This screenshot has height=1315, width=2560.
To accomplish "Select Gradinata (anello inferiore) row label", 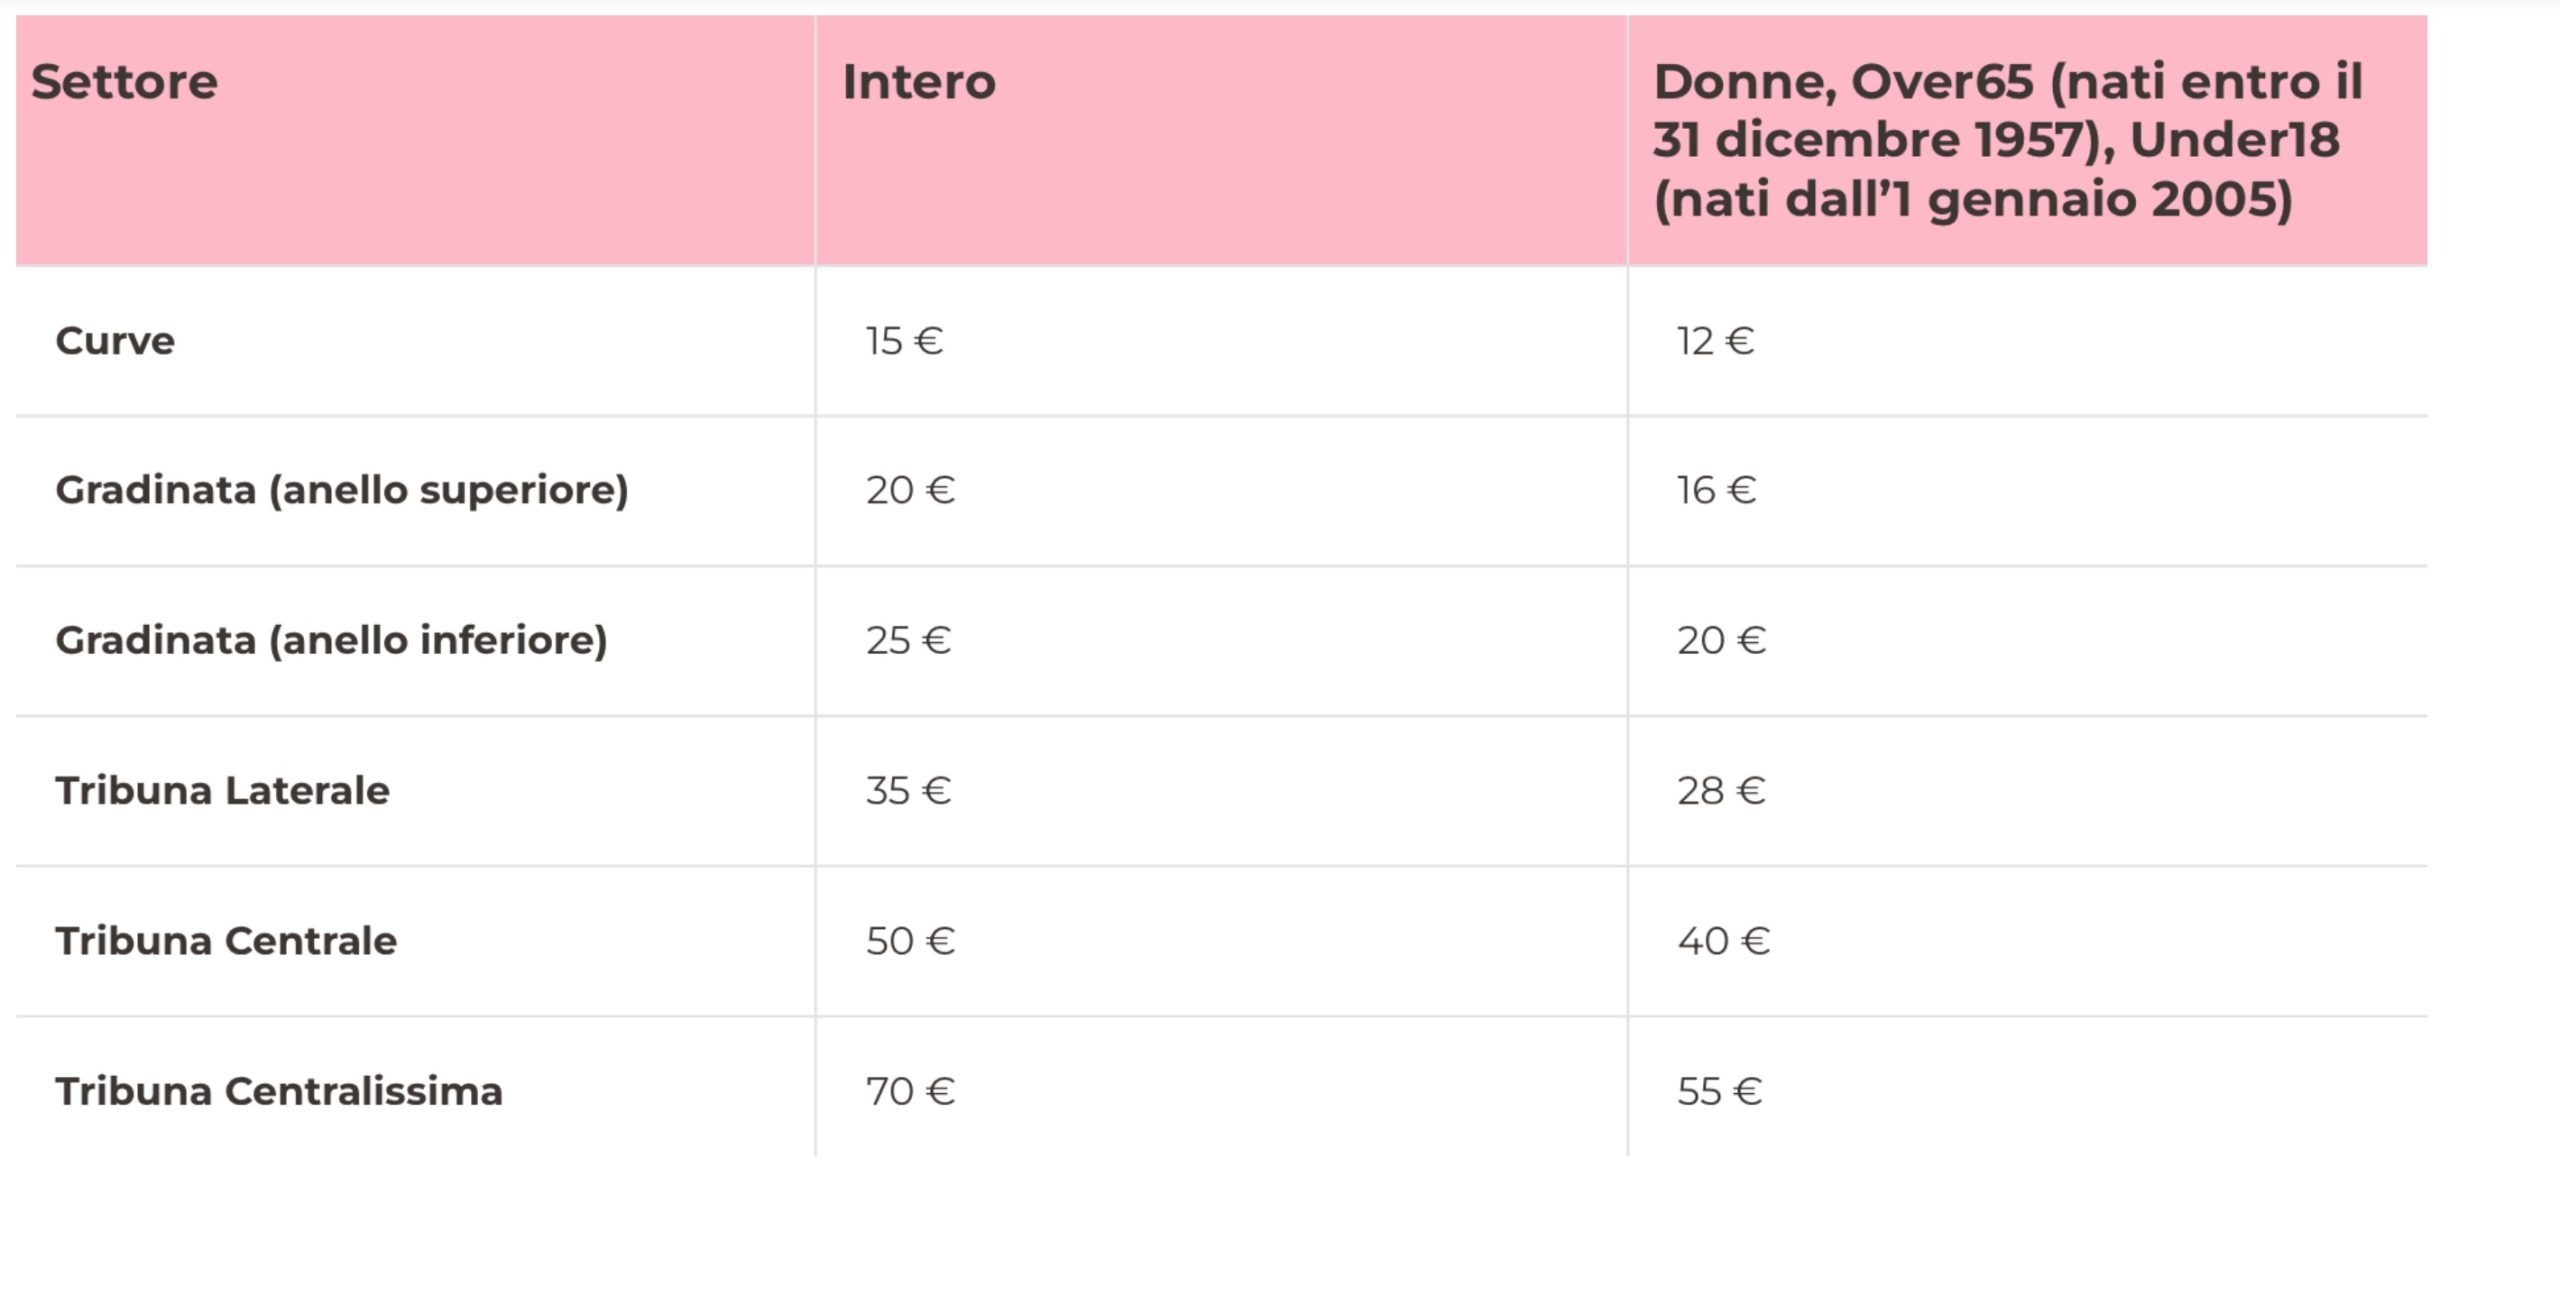I will 331,640.
